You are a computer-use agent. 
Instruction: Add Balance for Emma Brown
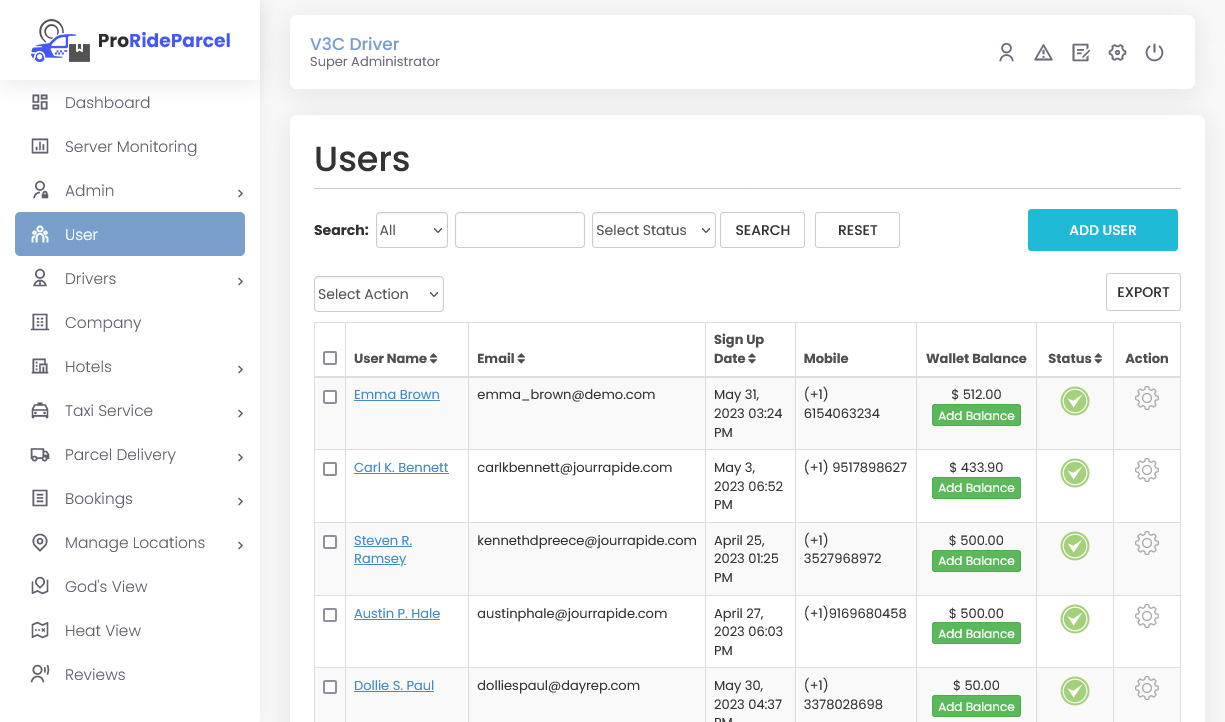[x=976, y=416]
